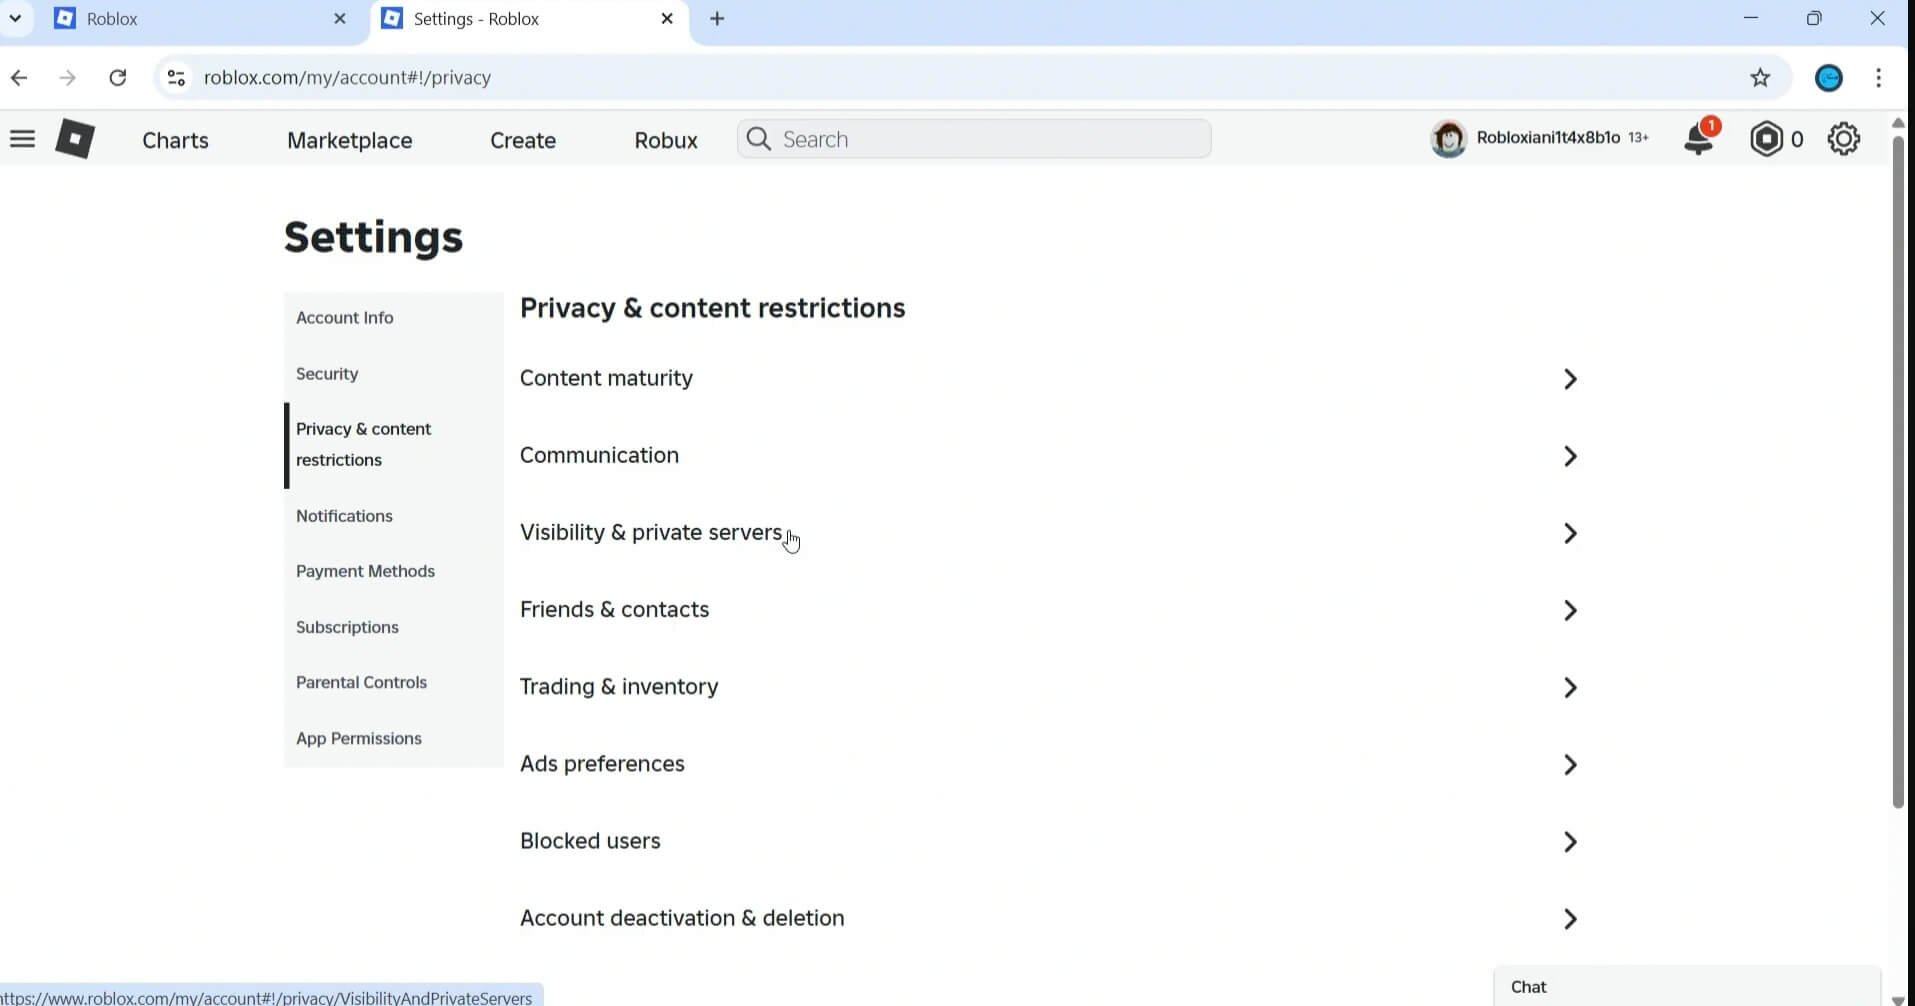The image size is (1915, 1006).
Task: Bookmark this page with star icon
Action: (x=1760, y=77)
